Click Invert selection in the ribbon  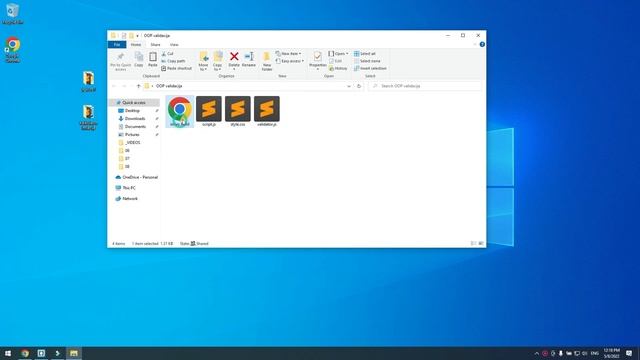point(370,68)
